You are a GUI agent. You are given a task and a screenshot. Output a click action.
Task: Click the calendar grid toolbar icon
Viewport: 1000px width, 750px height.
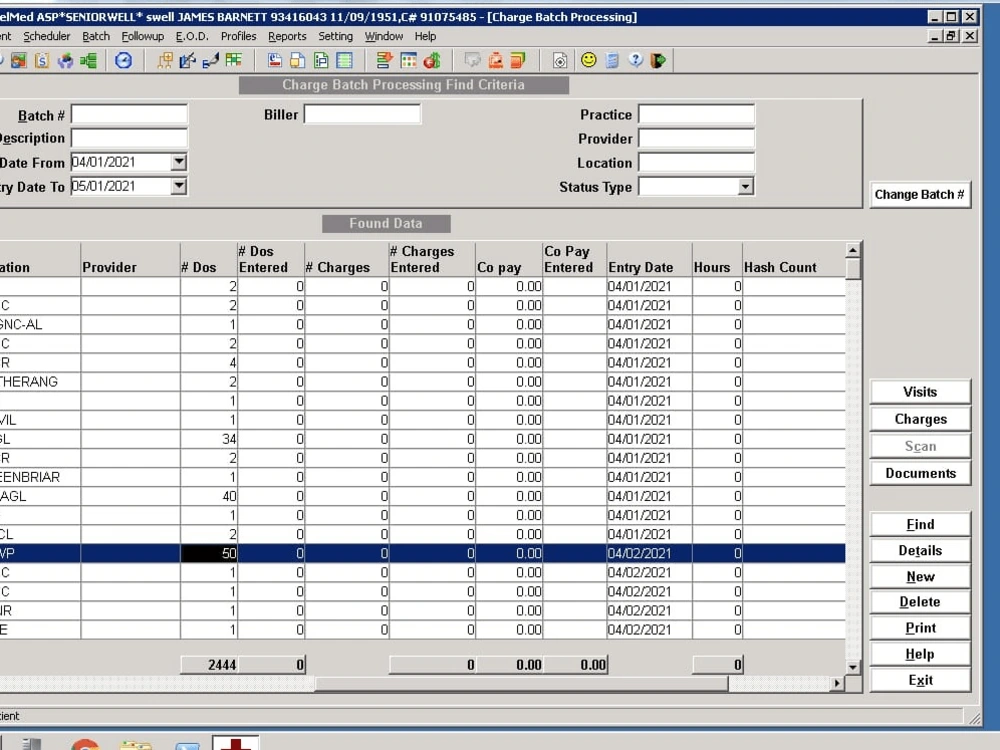pyautogui.click(x=408, y=61)
